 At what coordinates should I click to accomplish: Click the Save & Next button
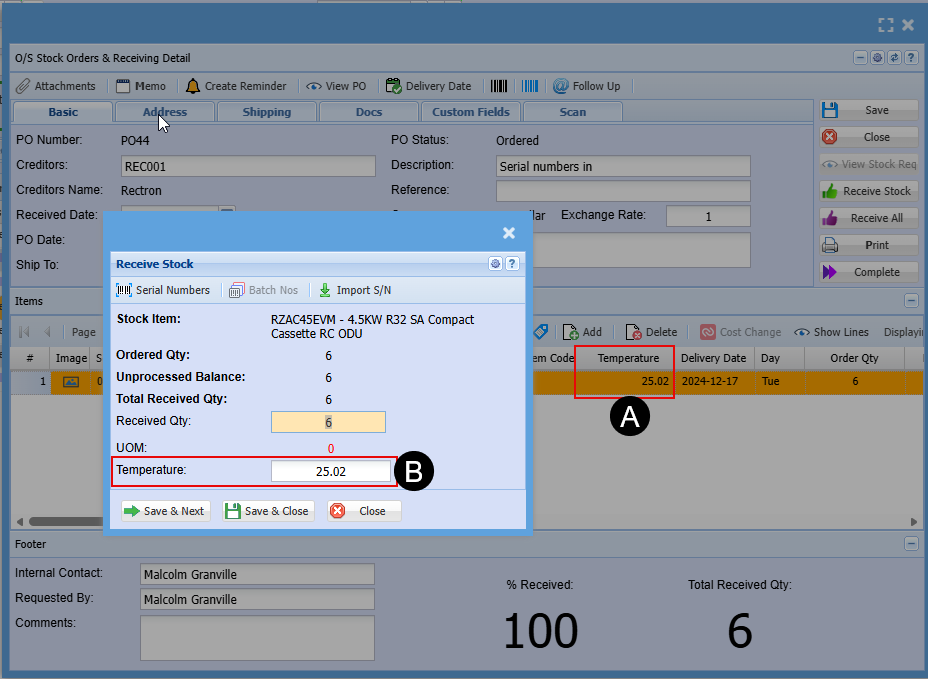(x=164, y=511)
